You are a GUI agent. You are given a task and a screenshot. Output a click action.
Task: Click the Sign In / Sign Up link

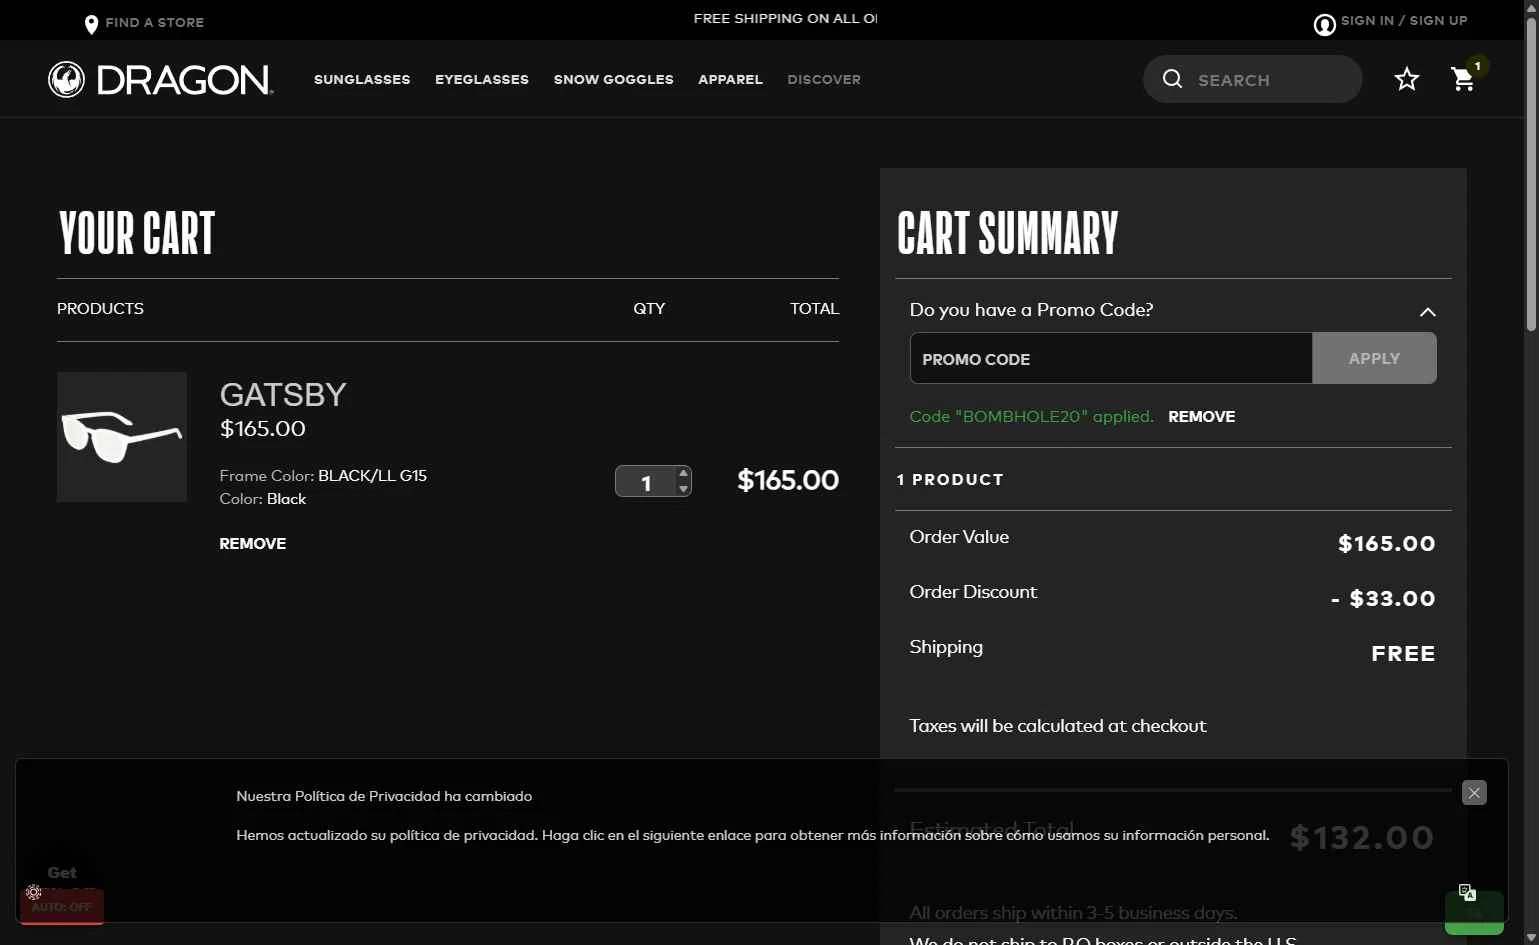[x=1404, y=21]
